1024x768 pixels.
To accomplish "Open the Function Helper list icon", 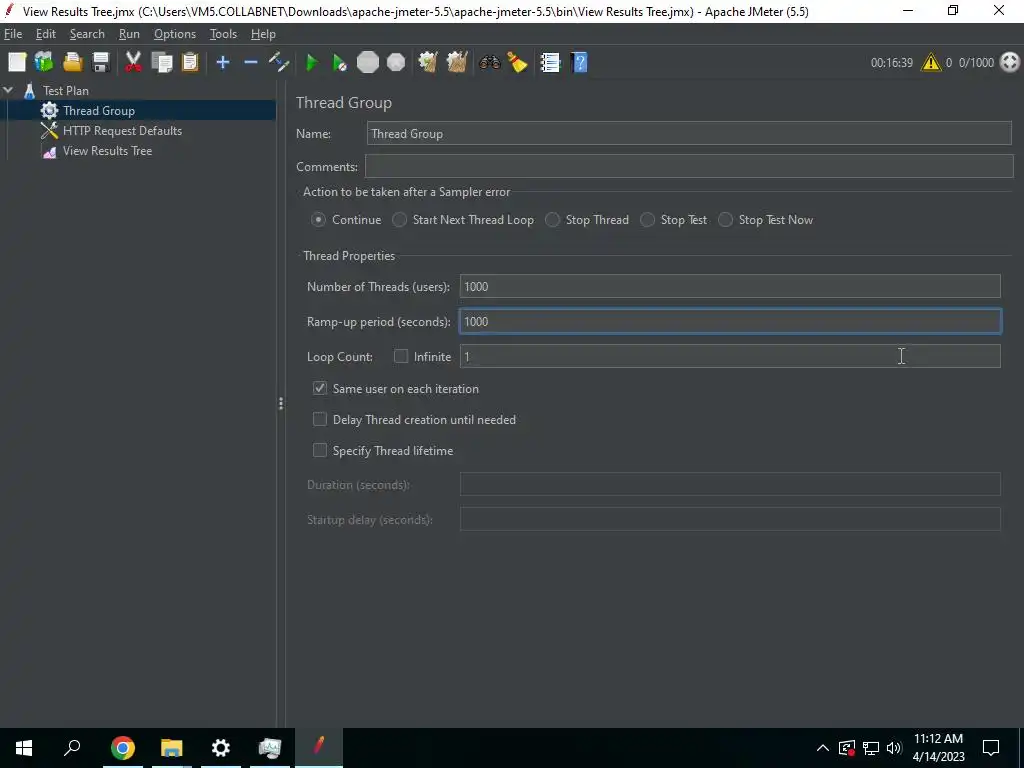I will [x=550, y=63].
